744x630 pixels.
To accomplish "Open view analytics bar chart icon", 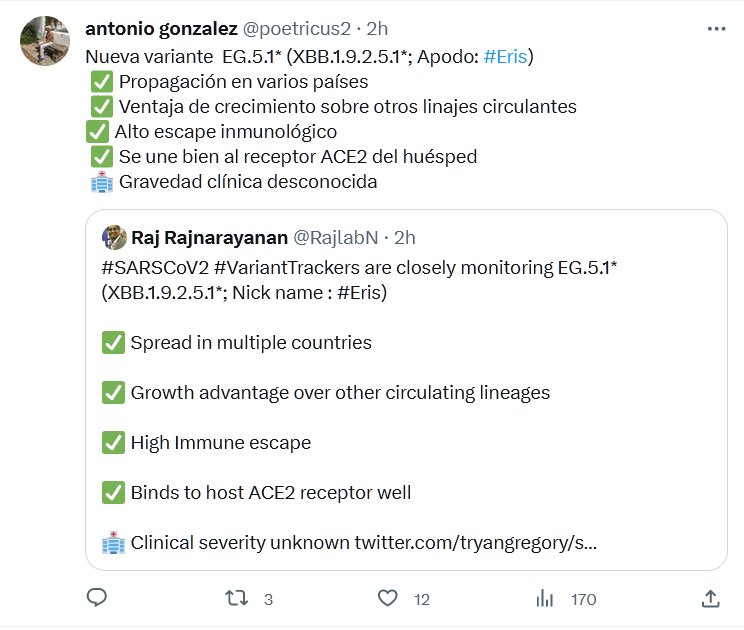I will [545, 598].
